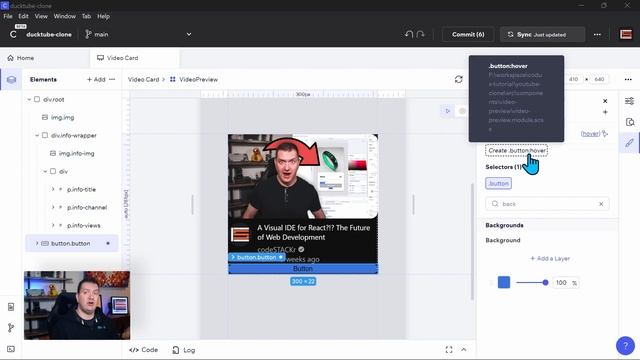
Task: Click the play interaction mode icon on the stage
Action: tap(447, 111)
